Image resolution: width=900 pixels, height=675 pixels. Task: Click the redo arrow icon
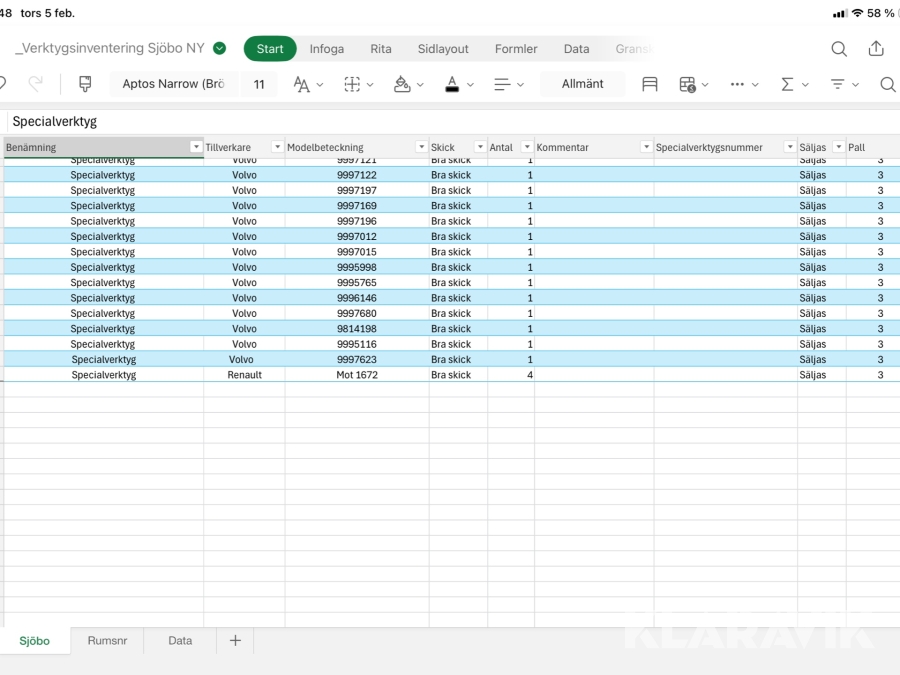pos(36,84)
